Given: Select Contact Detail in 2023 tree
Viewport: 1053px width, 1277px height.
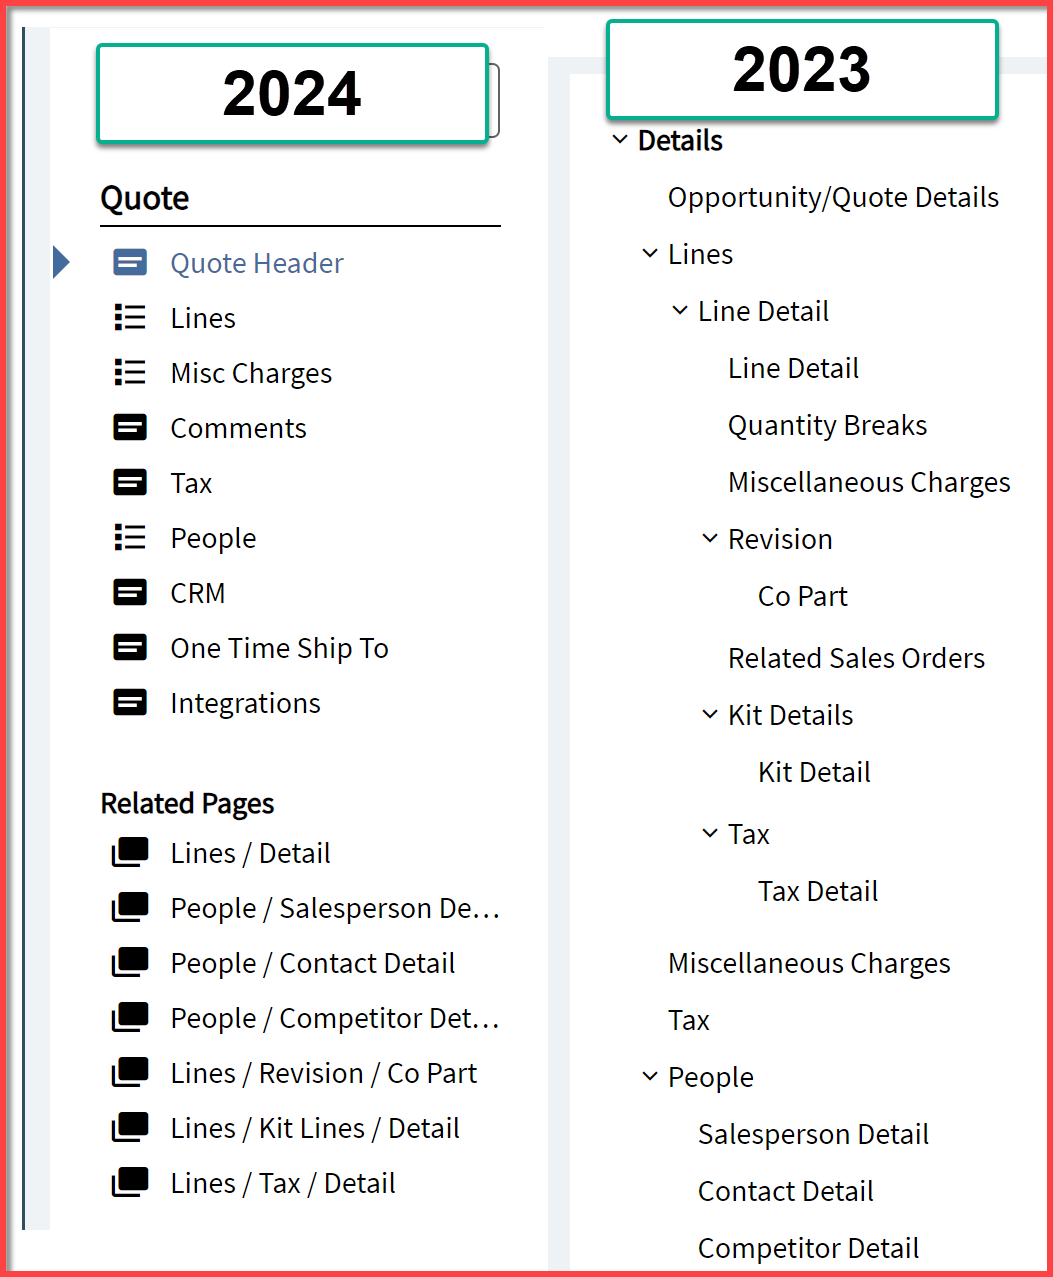Looking at the screenshot, I should click(786, 1192).
